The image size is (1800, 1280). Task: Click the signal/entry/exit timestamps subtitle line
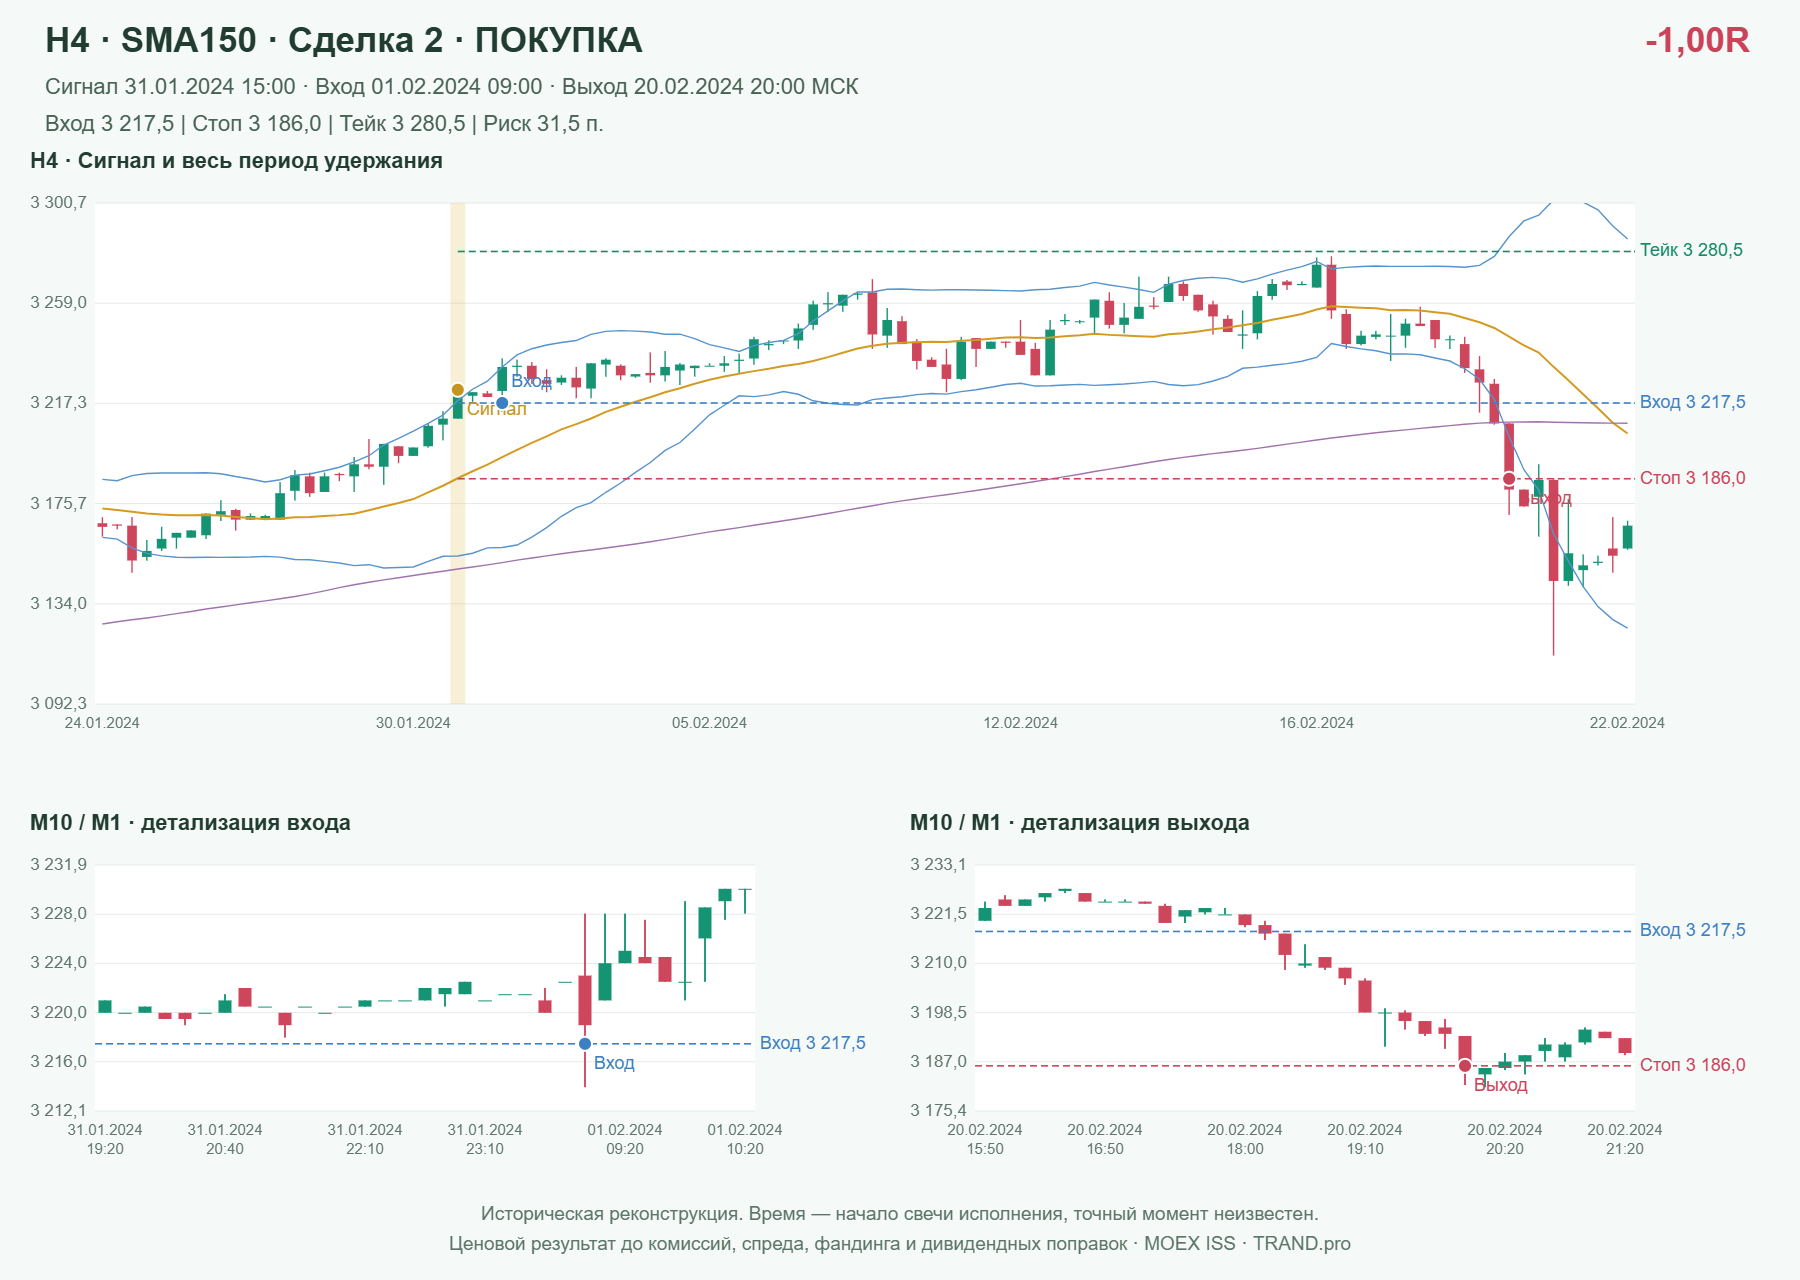point(452,87)
